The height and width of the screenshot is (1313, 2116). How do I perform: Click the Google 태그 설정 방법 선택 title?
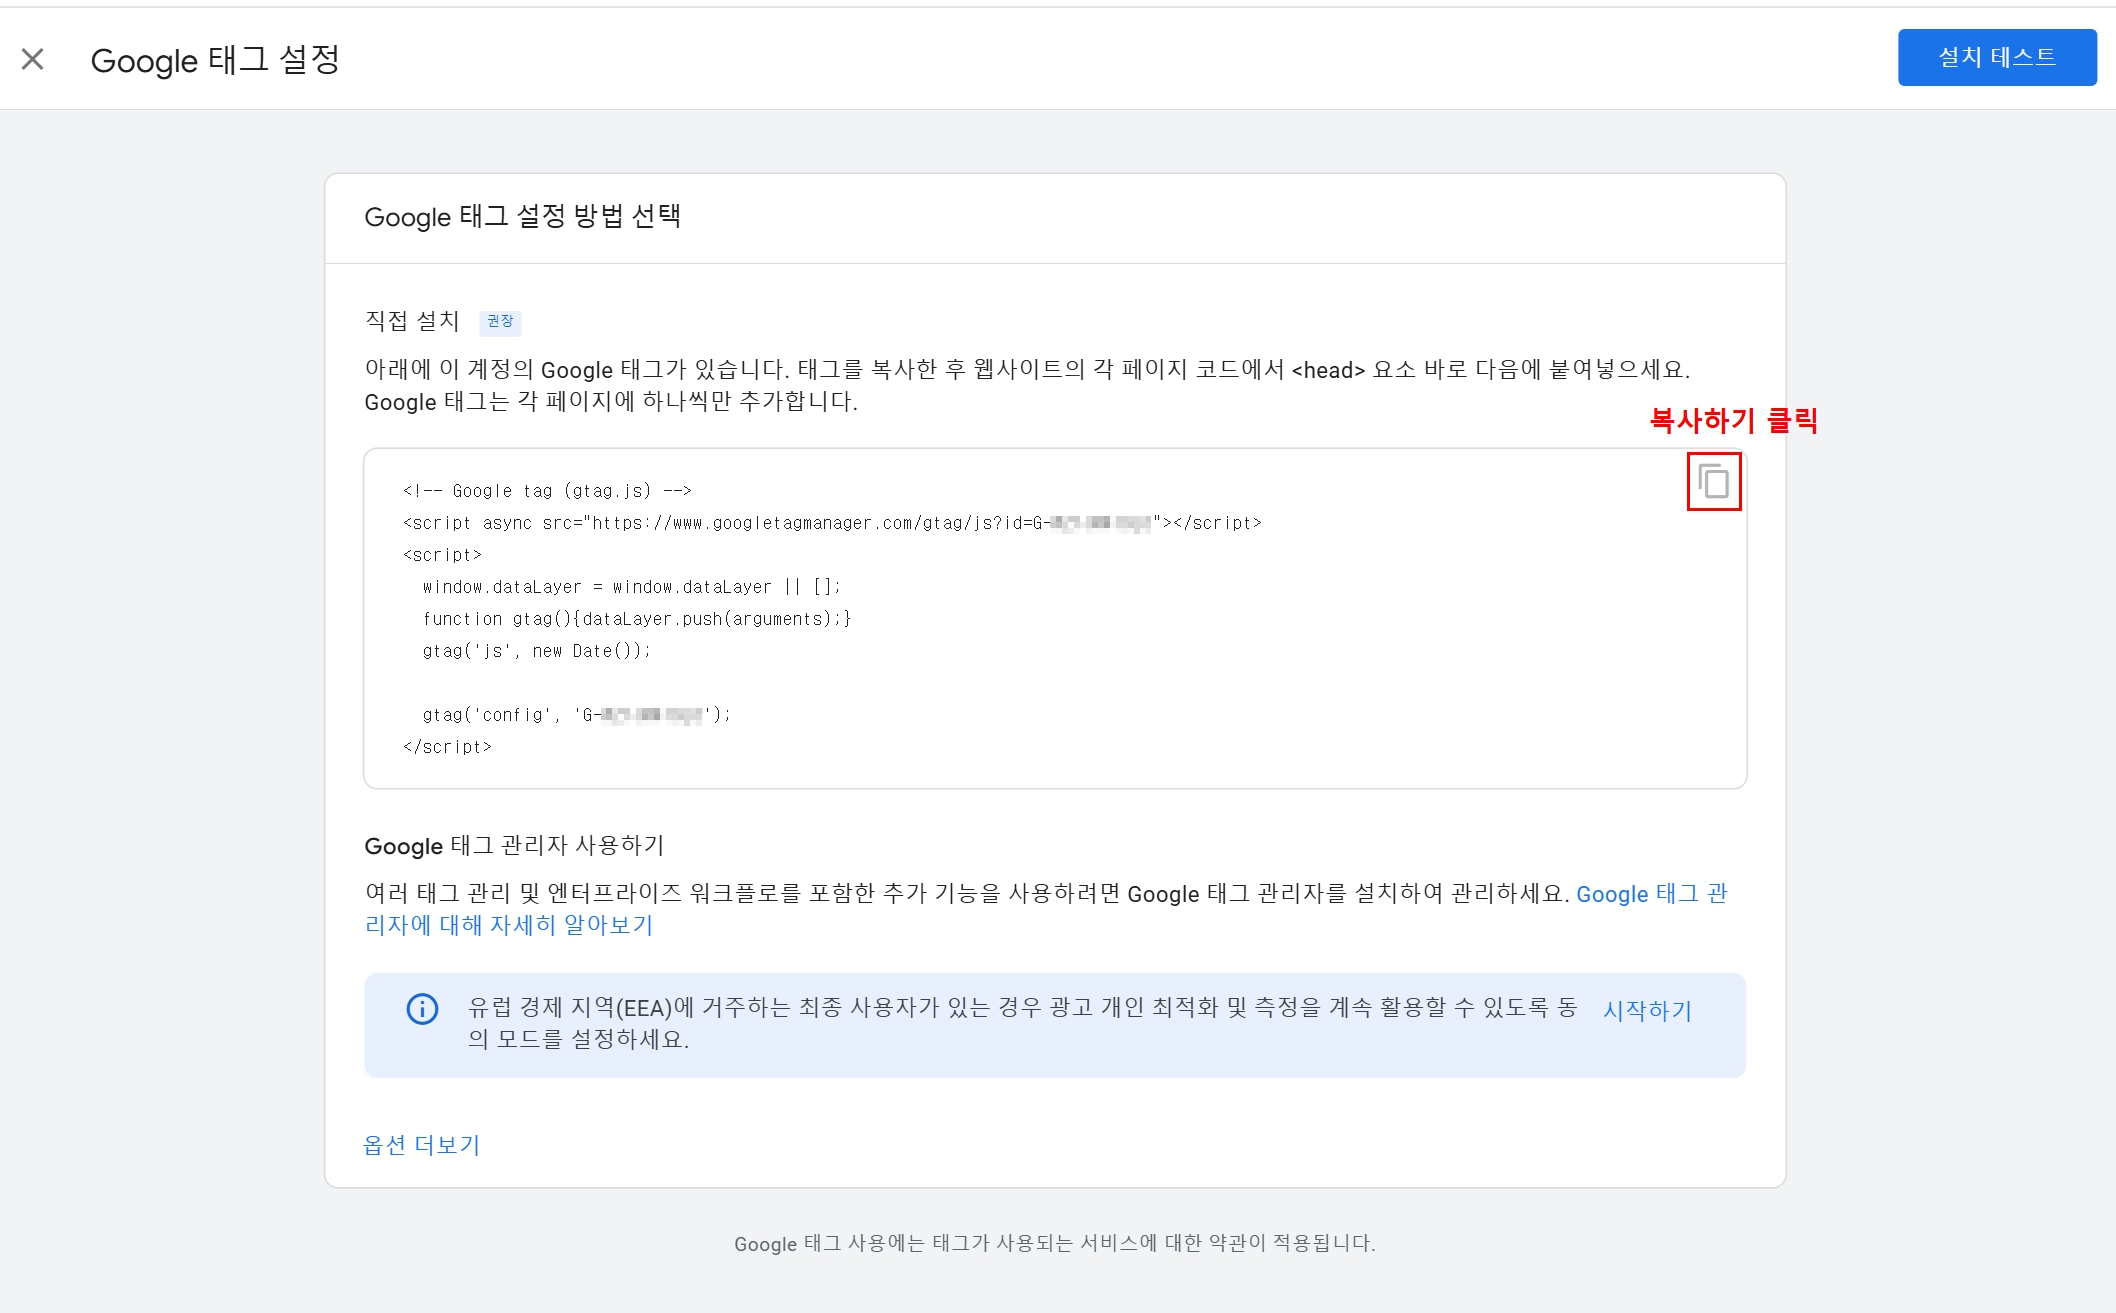pos(525,216)
